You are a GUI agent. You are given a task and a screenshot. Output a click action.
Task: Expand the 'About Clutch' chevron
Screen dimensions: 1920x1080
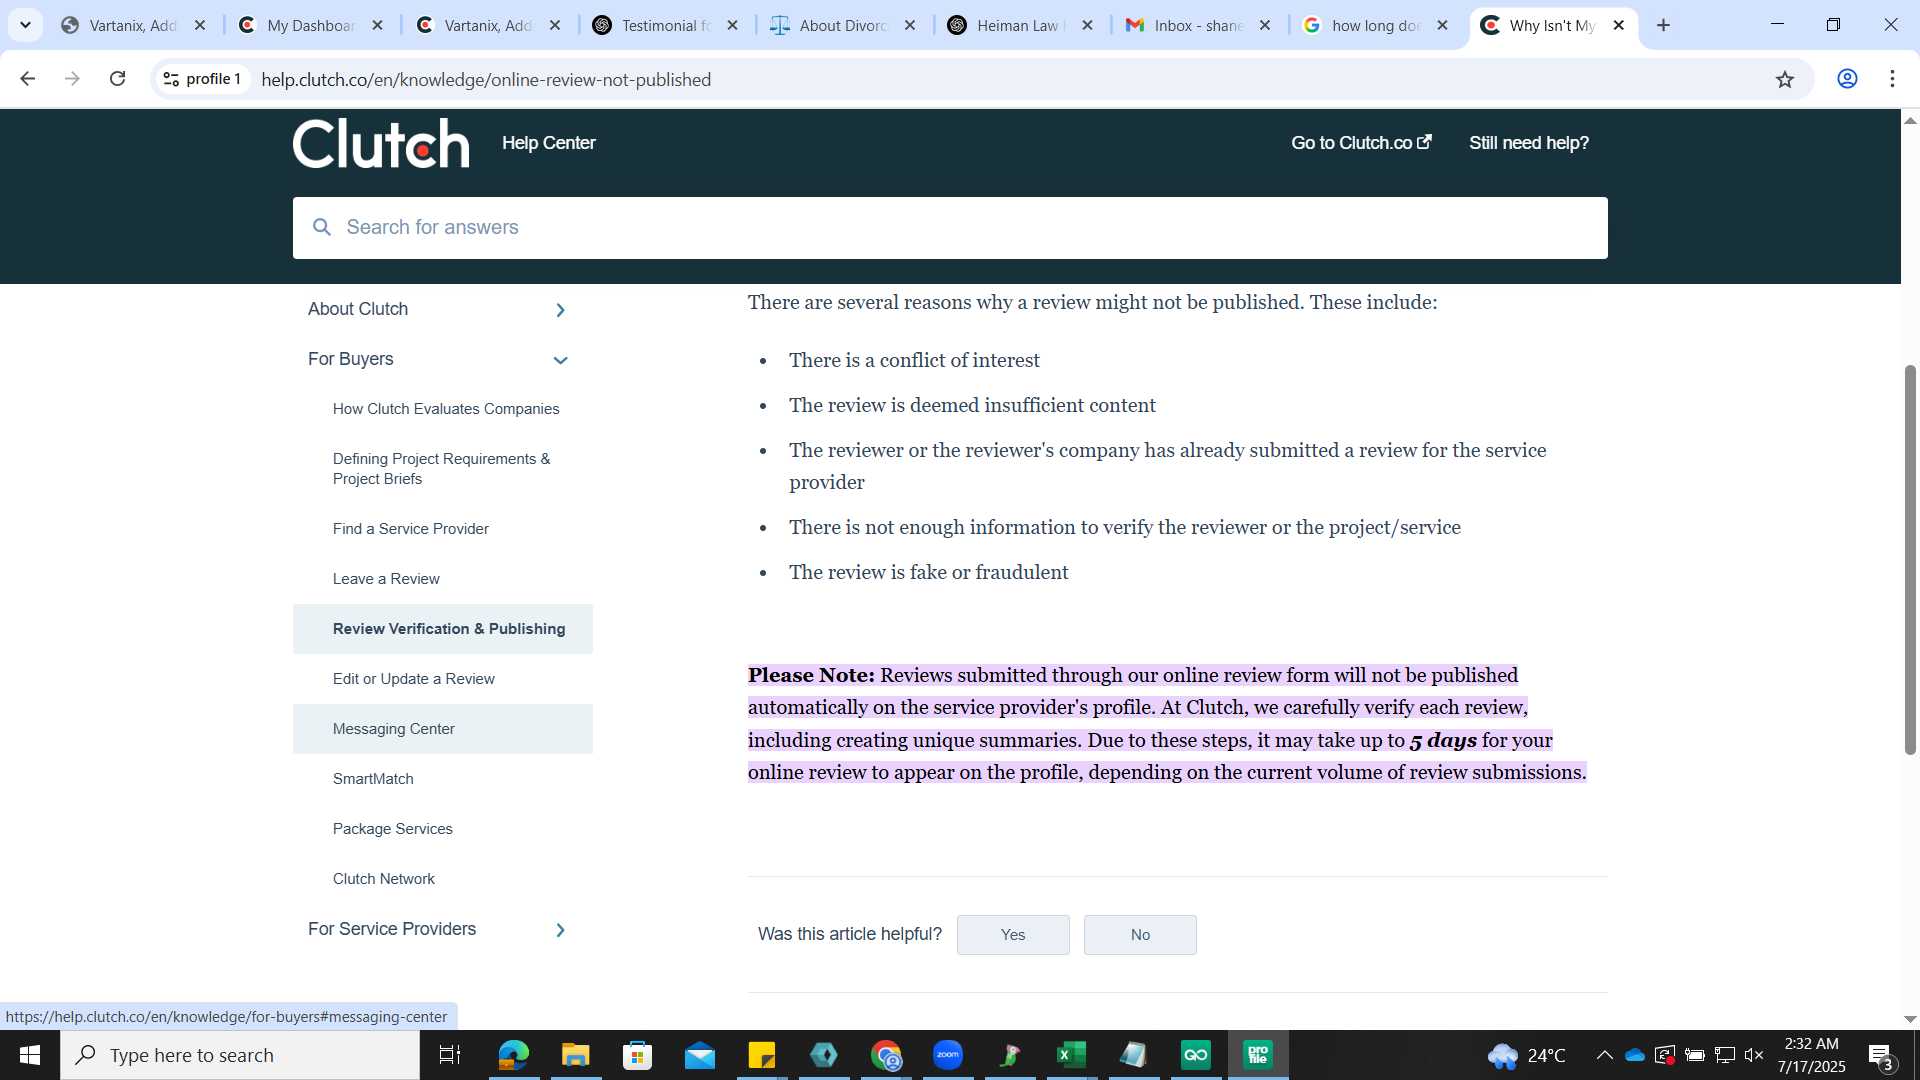point(560,310)
